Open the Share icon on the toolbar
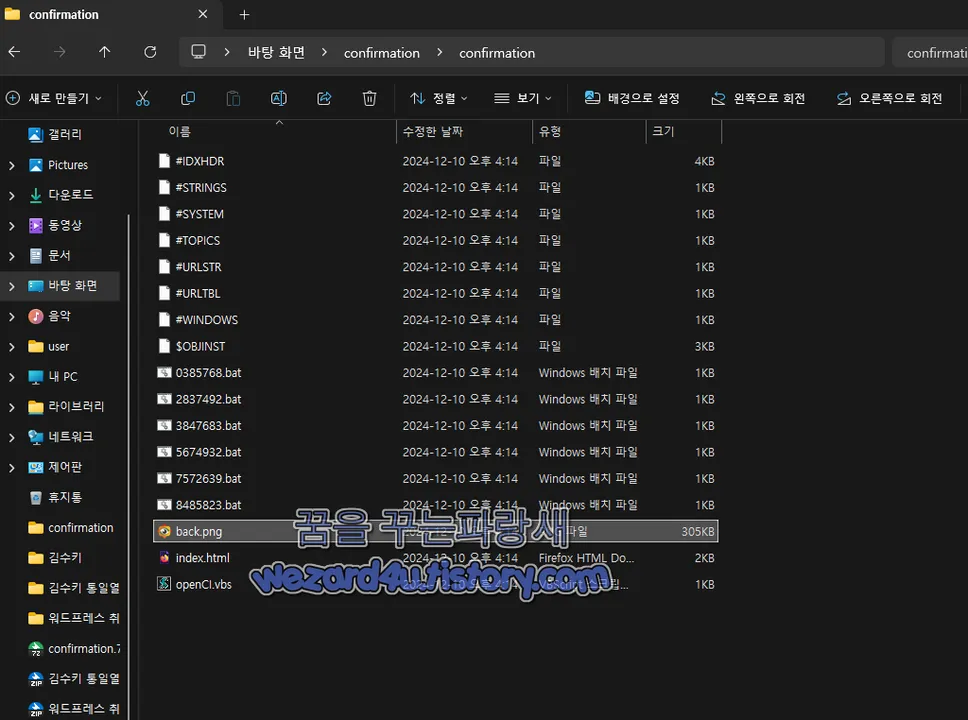The width and height of the screenshot is (968, 720). tap(324, 98)
